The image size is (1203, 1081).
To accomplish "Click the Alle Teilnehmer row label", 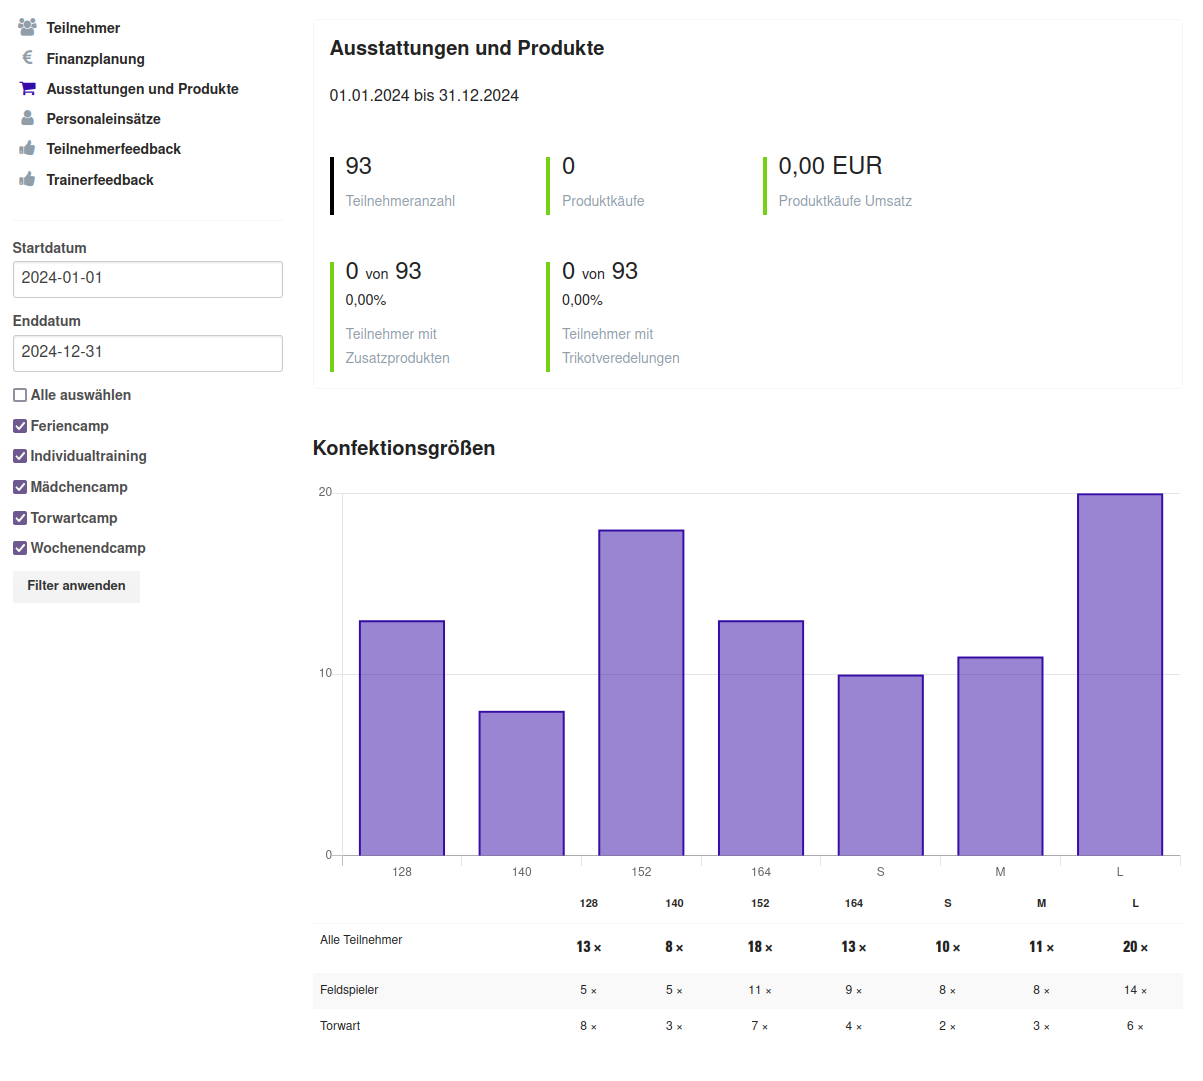I will click(x=361, y=940).
